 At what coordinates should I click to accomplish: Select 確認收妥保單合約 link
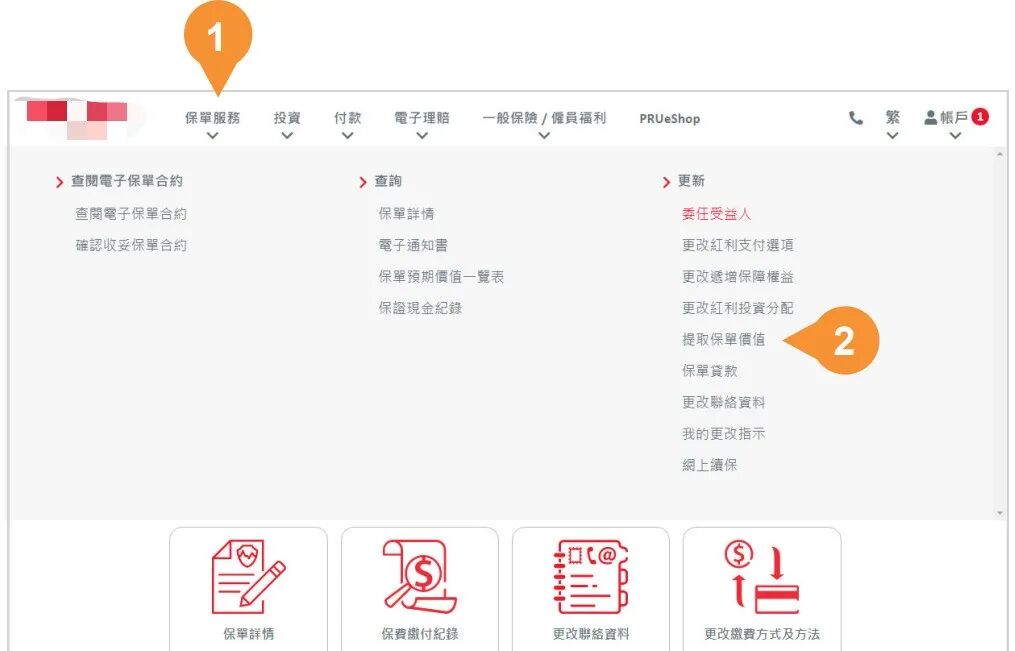tap(131, 245)
